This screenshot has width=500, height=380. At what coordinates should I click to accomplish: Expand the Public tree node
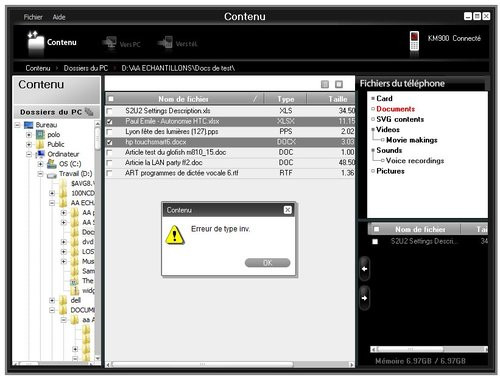(x=29, y=144)
